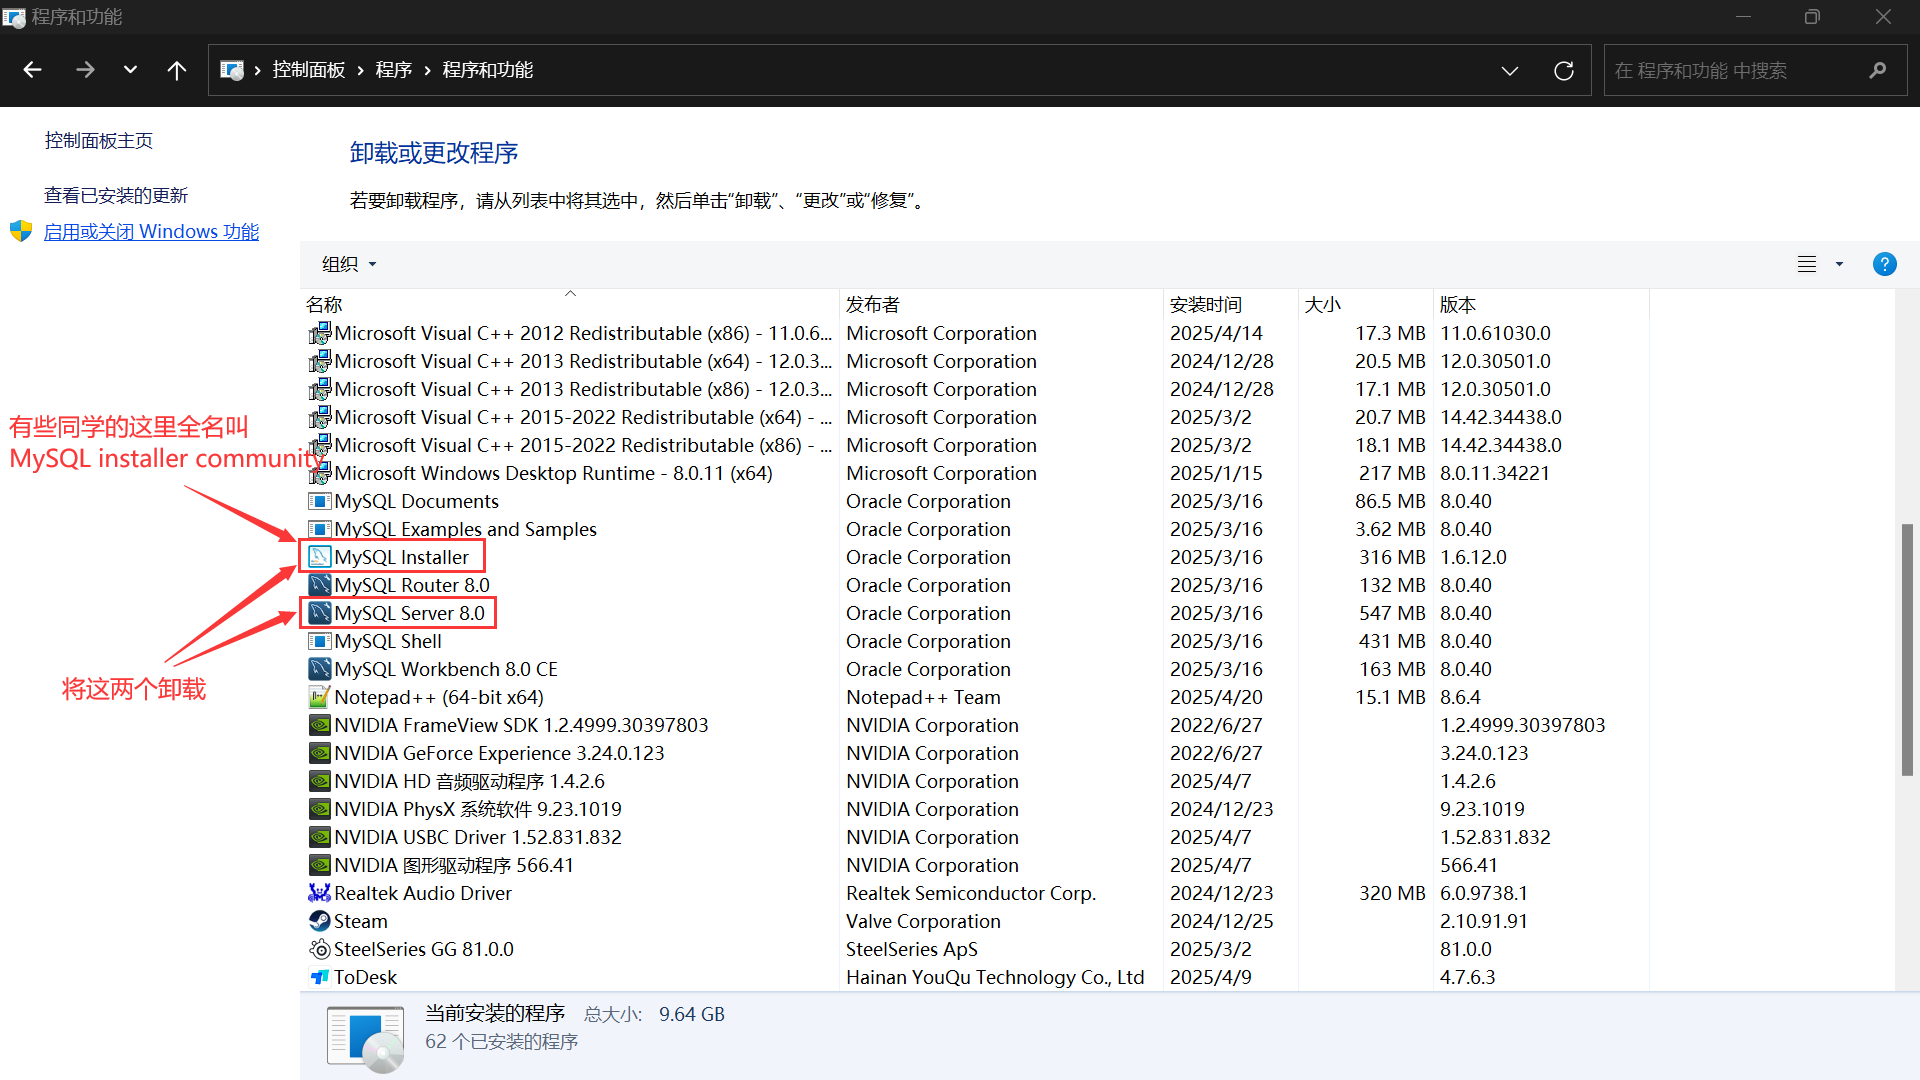Expand the address bar history dropdown
Screen dimensions: 1920x1080
point(1510,70)
